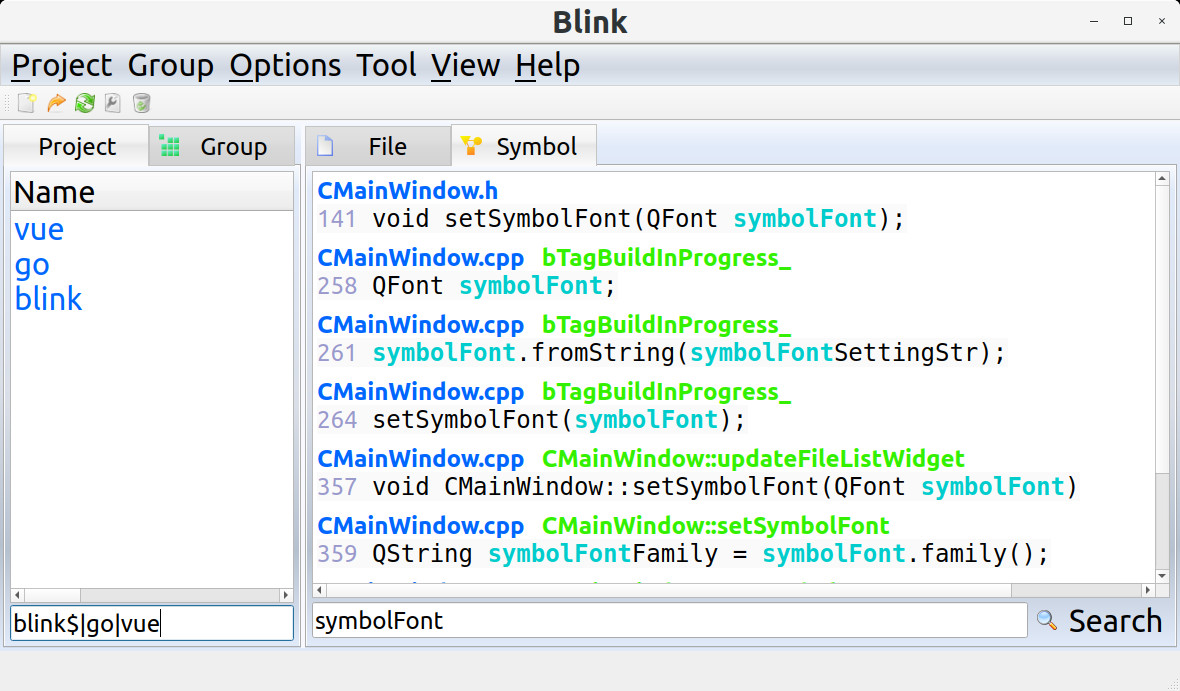
Task: Click the trash bin delete icon
Action: pyautogui.click(x=142, y=102)
